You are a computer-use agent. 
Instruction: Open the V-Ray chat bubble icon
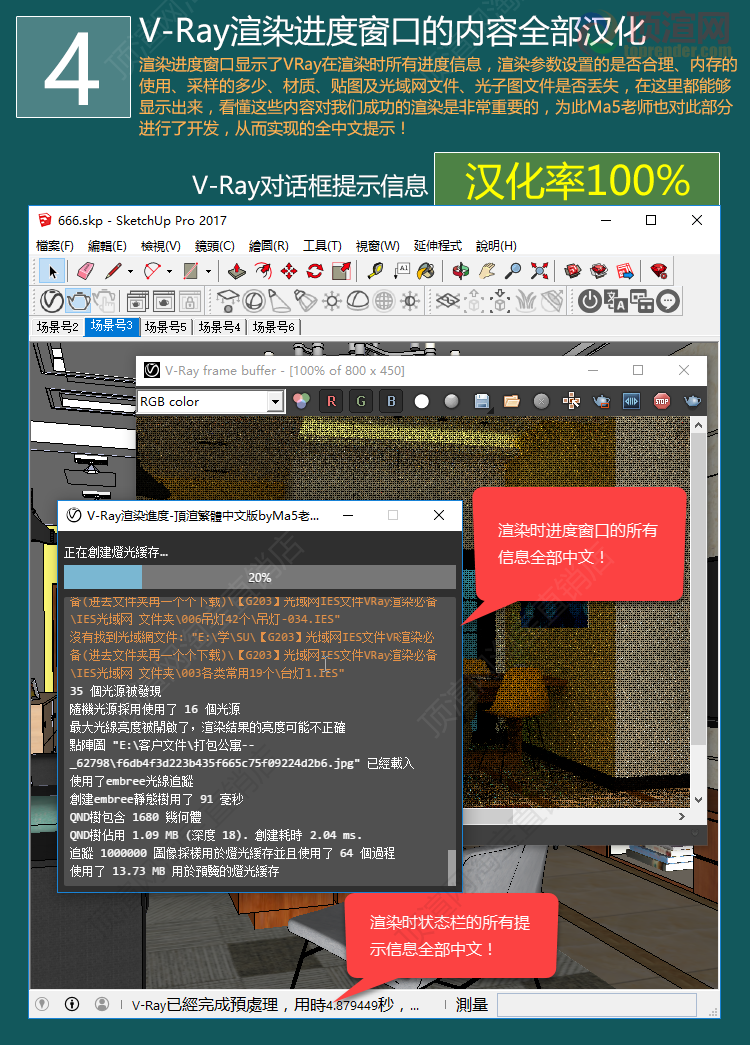click(668, 301)
